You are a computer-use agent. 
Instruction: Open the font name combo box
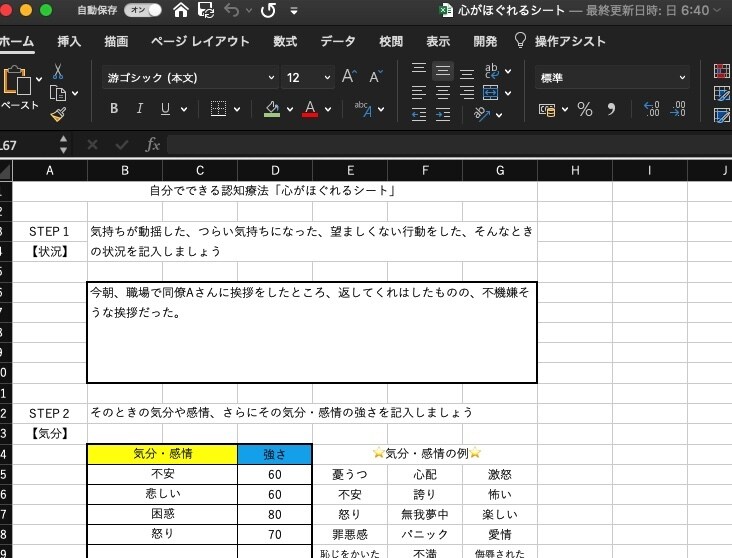190,78
